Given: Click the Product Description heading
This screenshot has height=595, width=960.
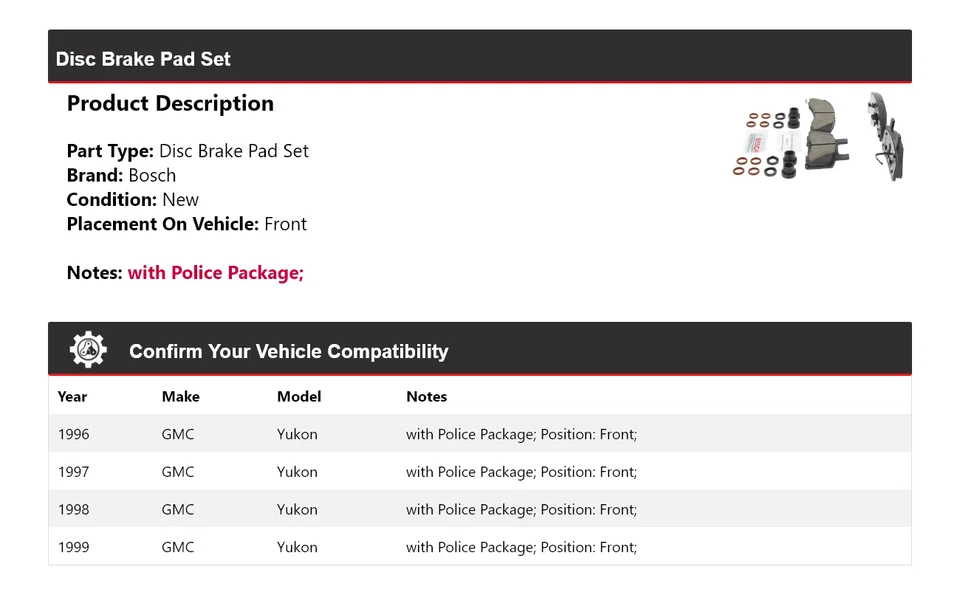Looking at the screenshot, I should click(x=170, y=103).
